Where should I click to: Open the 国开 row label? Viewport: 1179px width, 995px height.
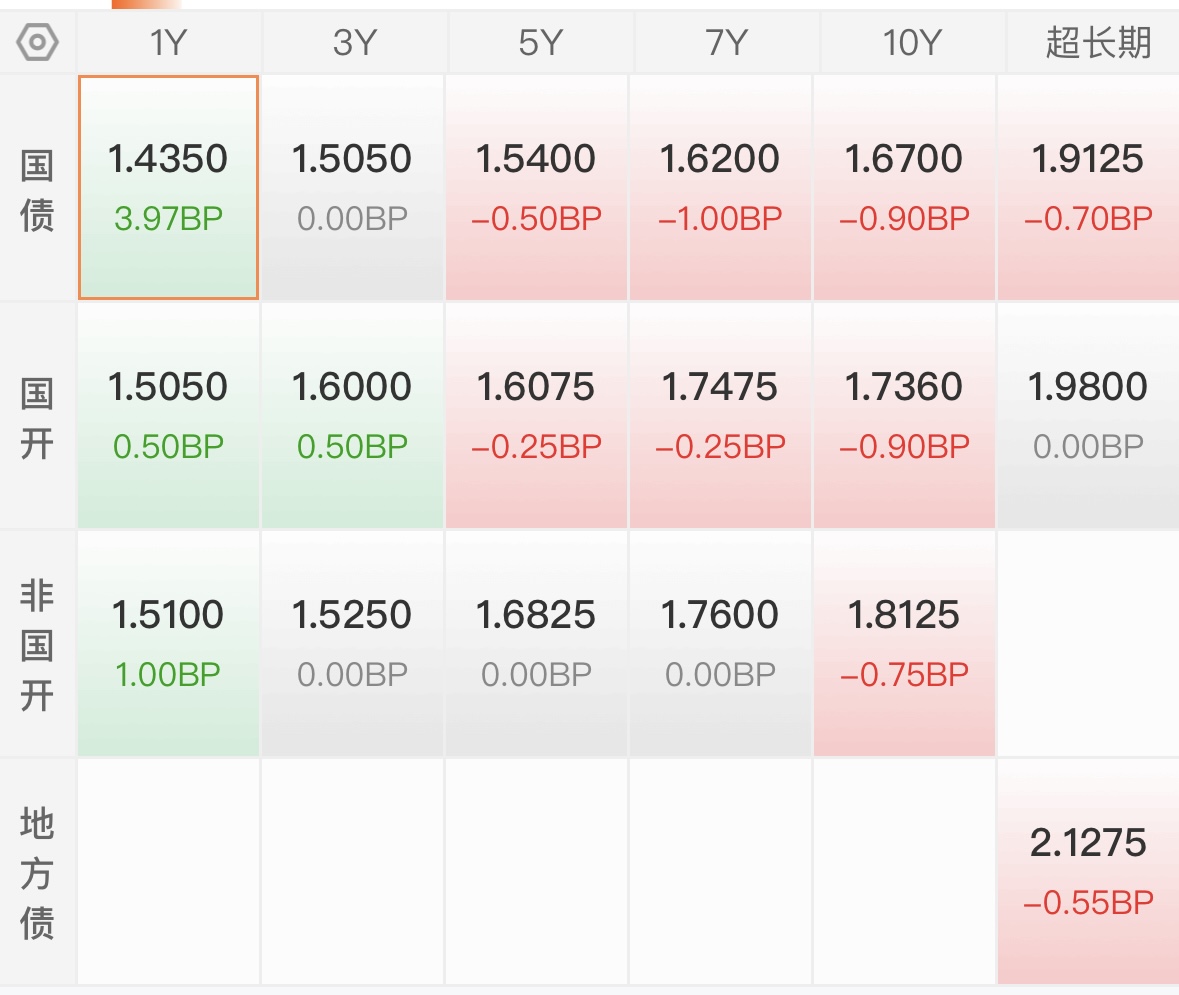37,418
